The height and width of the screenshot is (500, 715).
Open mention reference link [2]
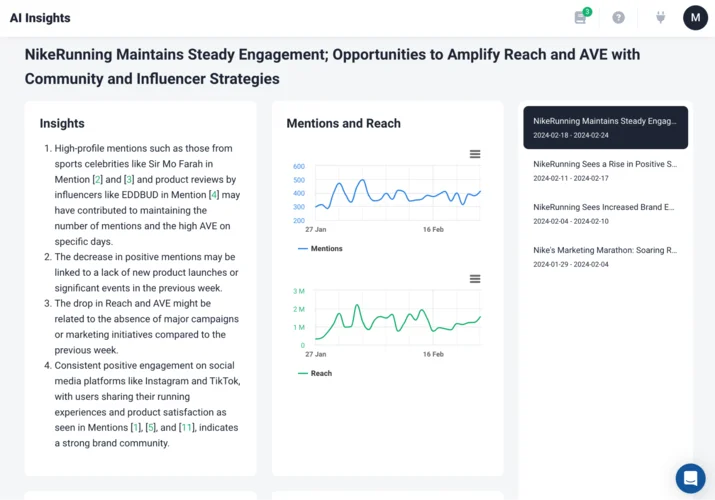point(98,179)
